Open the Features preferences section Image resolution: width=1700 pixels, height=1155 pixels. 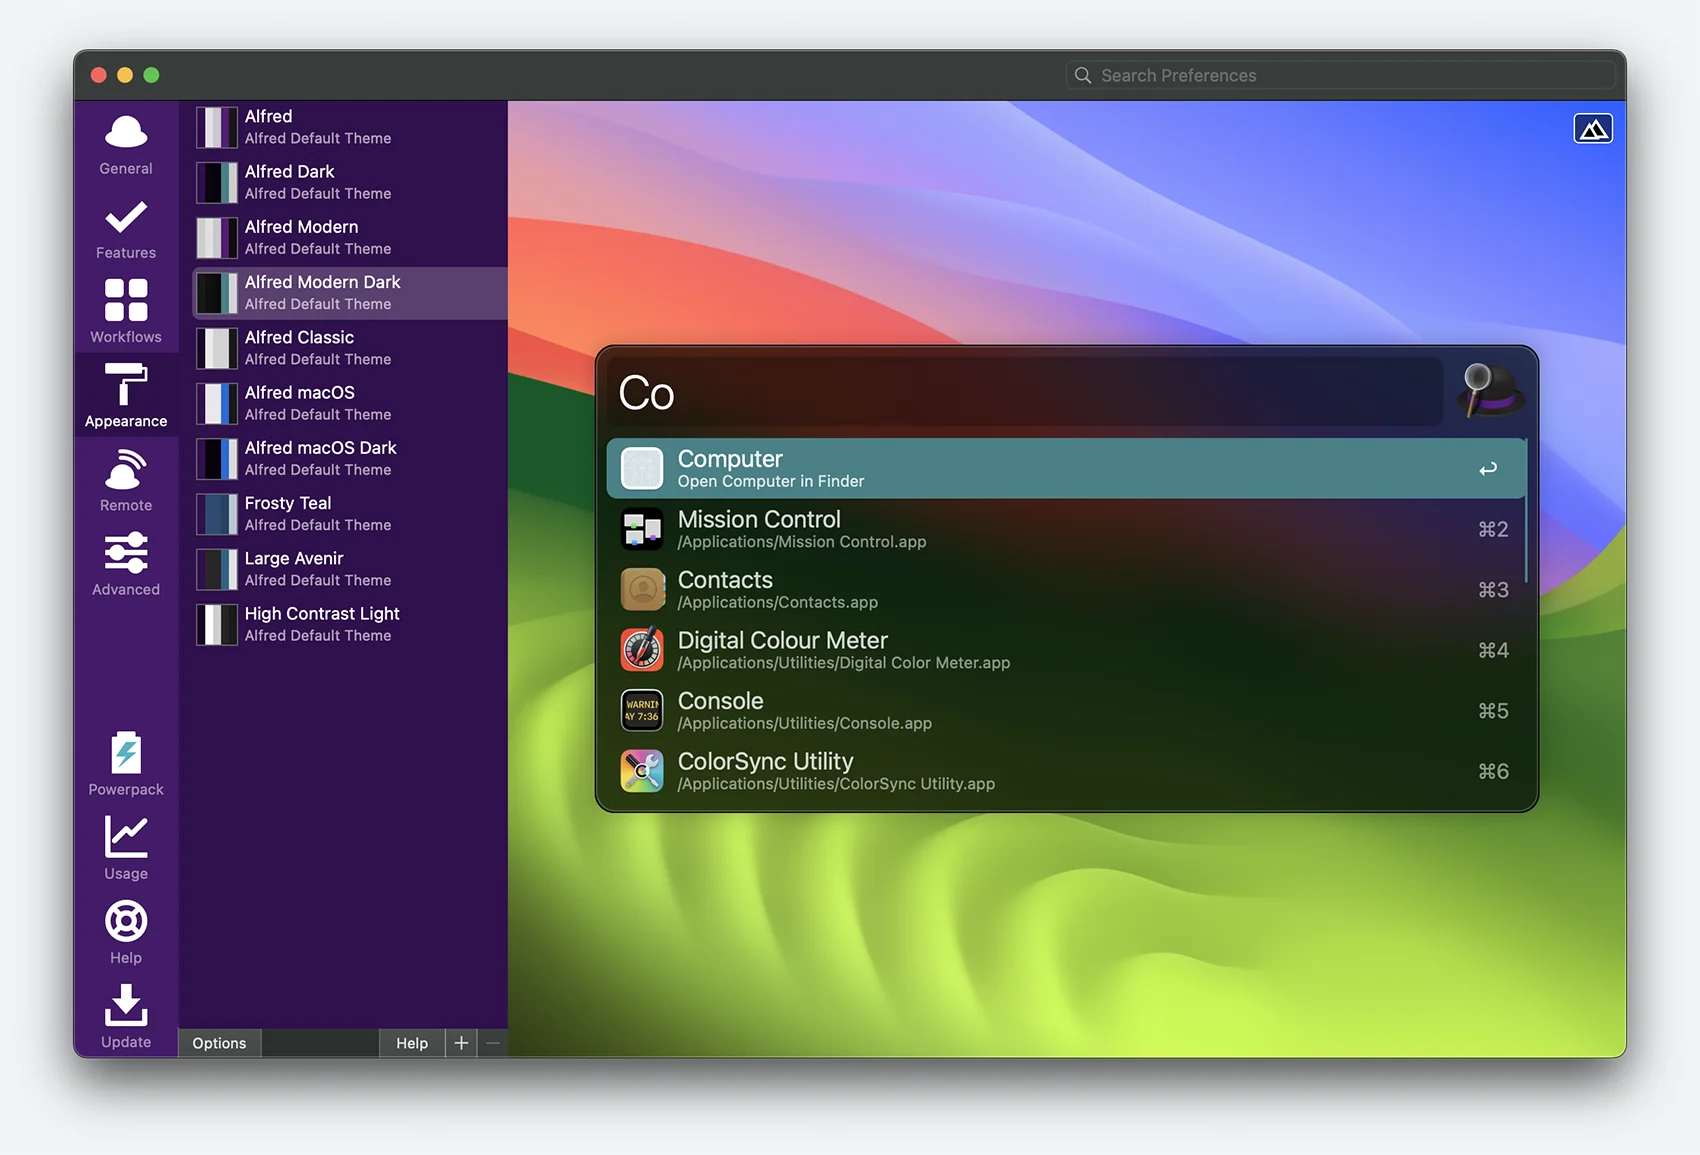pyautogui.click(x=126, y=228)
